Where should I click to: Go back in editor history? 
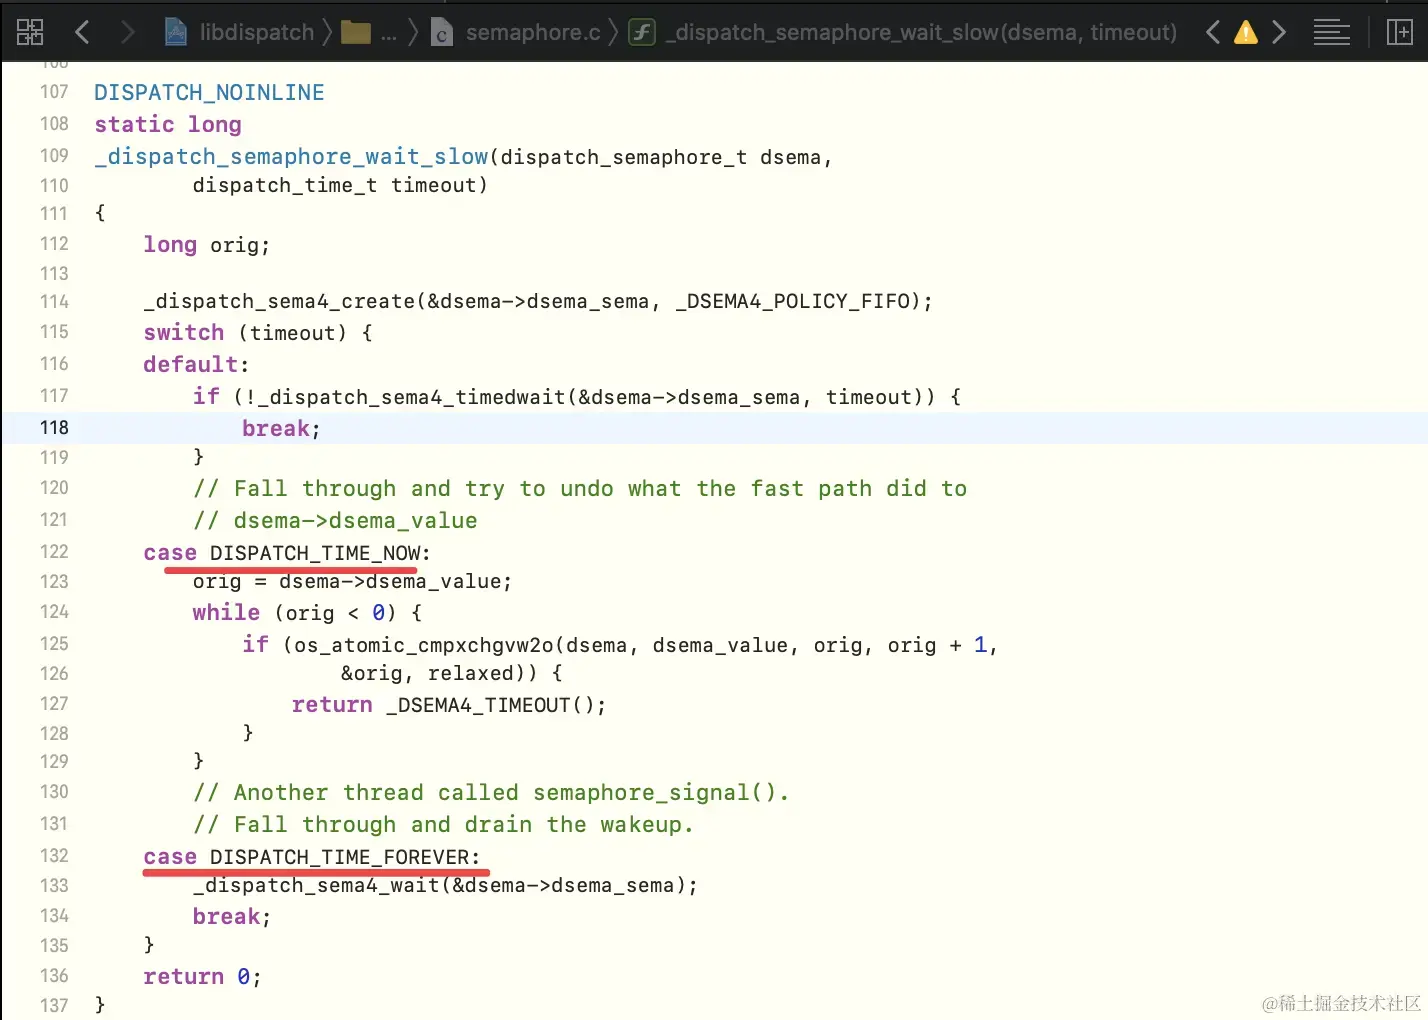pyautogui.click(x=82, y=32)
